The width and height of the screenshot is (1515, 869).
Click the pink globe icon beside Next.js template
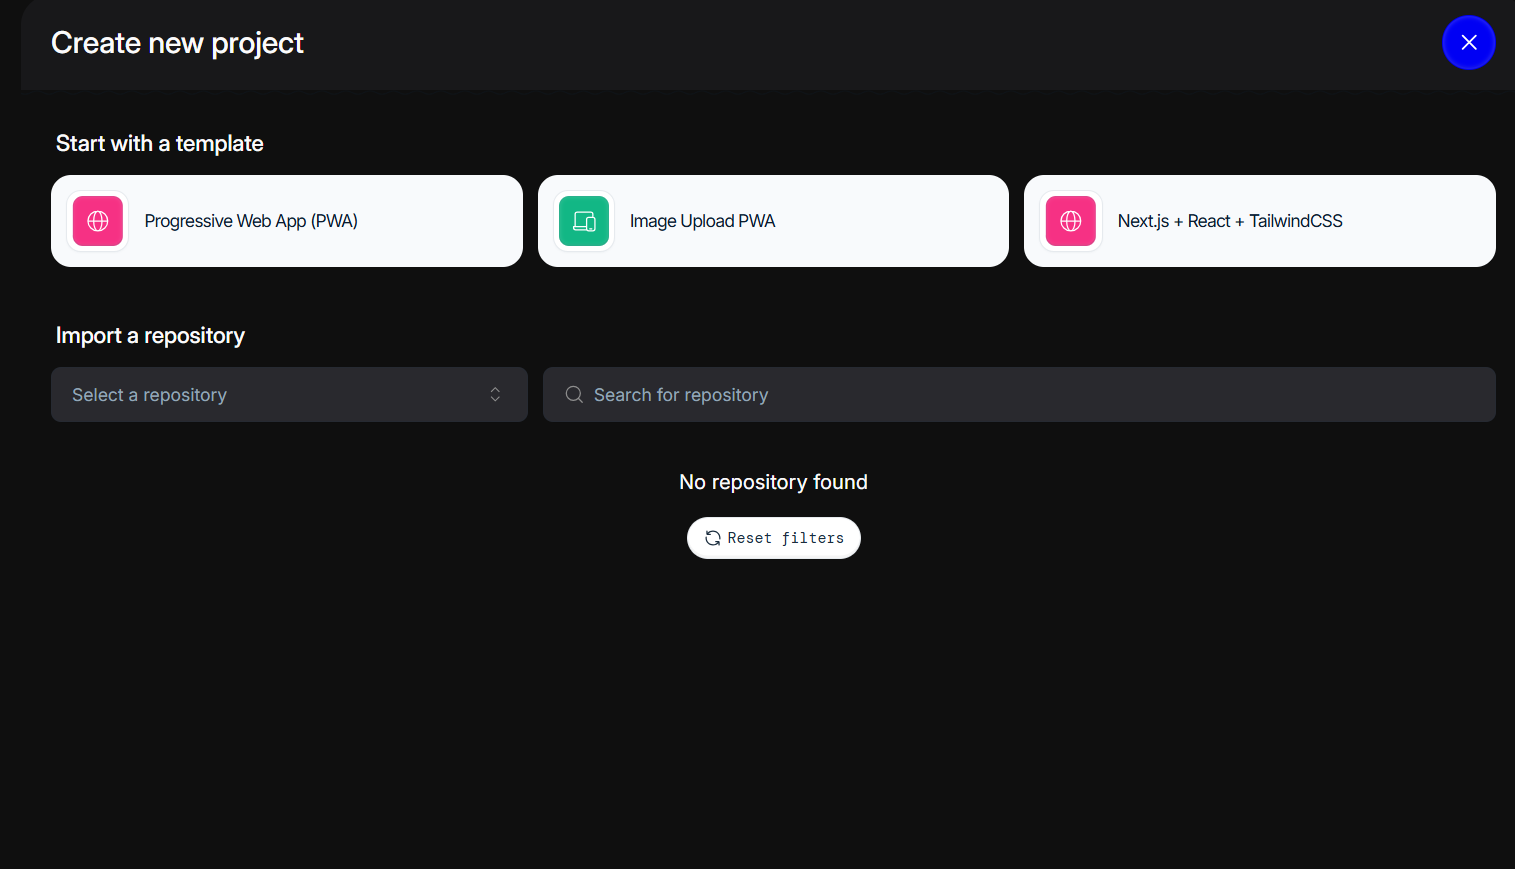coord(1071,221)
